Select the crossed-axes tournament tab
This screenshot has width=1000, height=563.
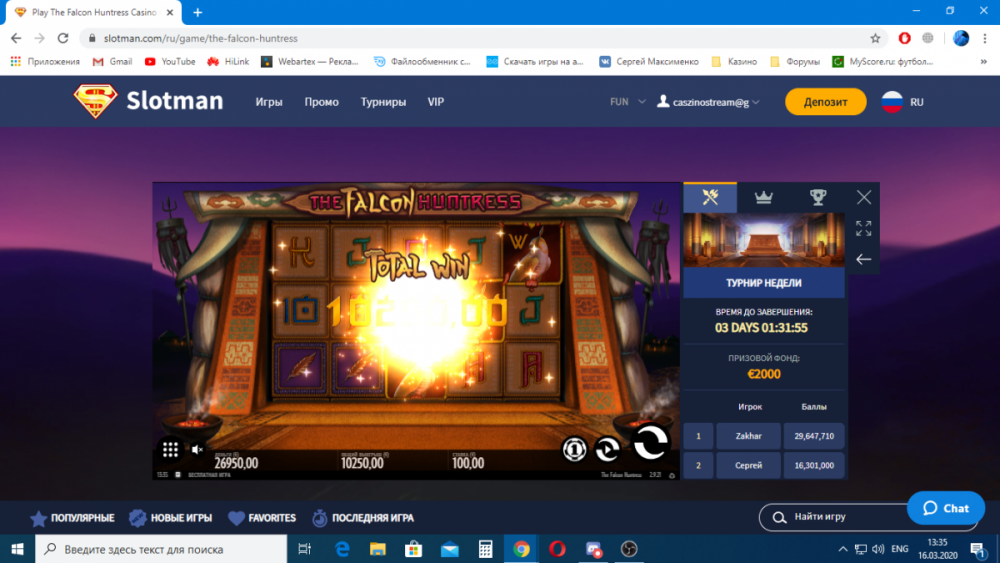710,197
